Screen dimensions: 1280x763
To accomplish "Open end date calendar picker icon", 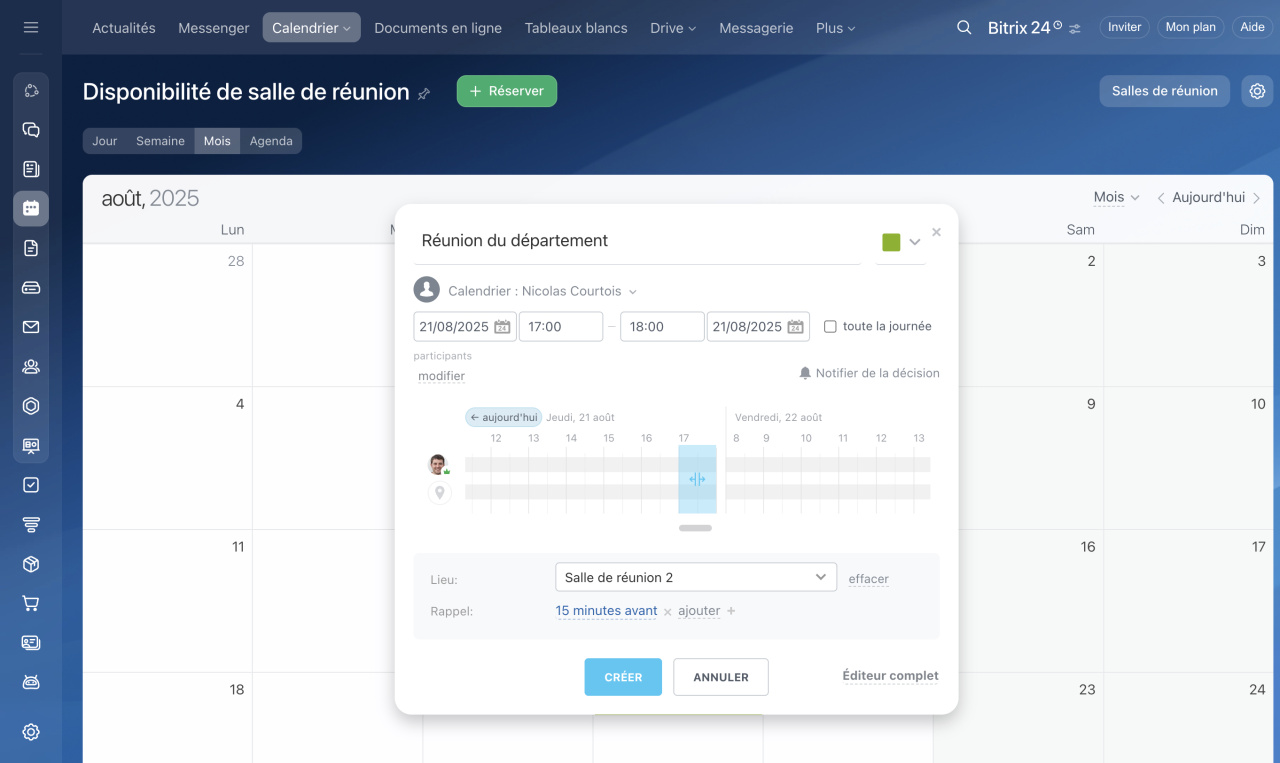I will pos(795,327).
